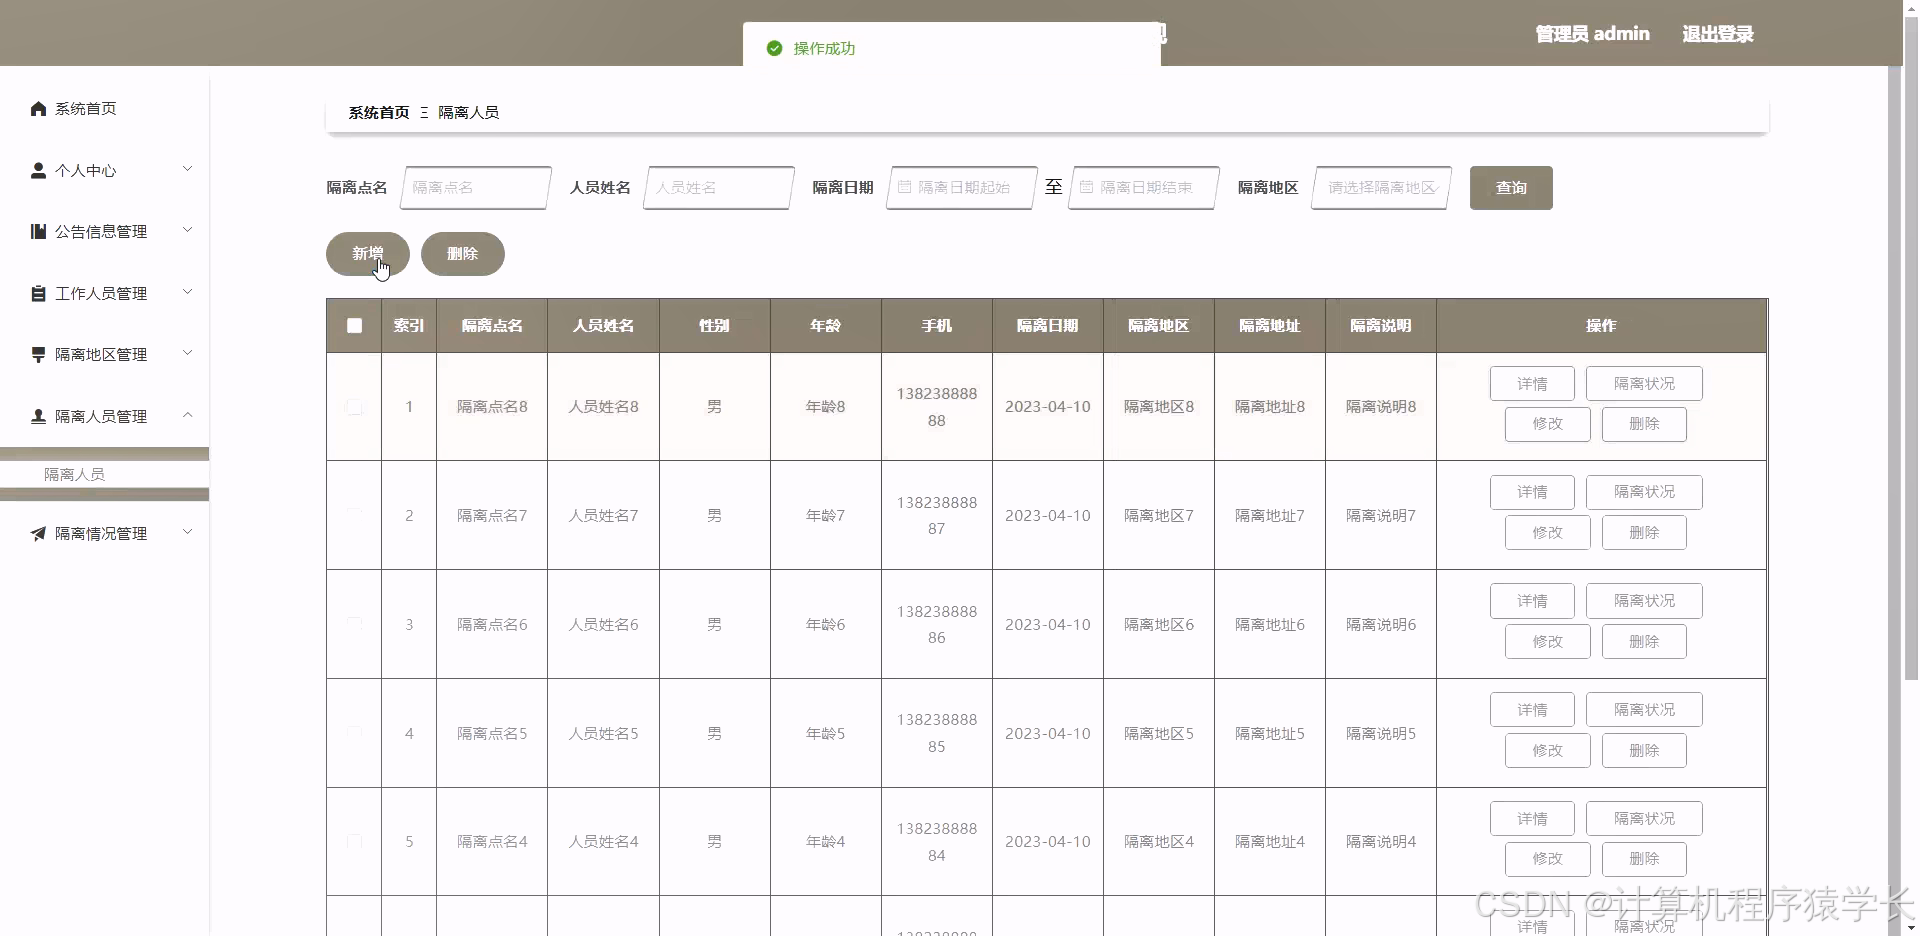The width and height of the screenshot is (1920, 936).
Task: Expand 隔离情况管理 chevron
Action: click(187, 532)
